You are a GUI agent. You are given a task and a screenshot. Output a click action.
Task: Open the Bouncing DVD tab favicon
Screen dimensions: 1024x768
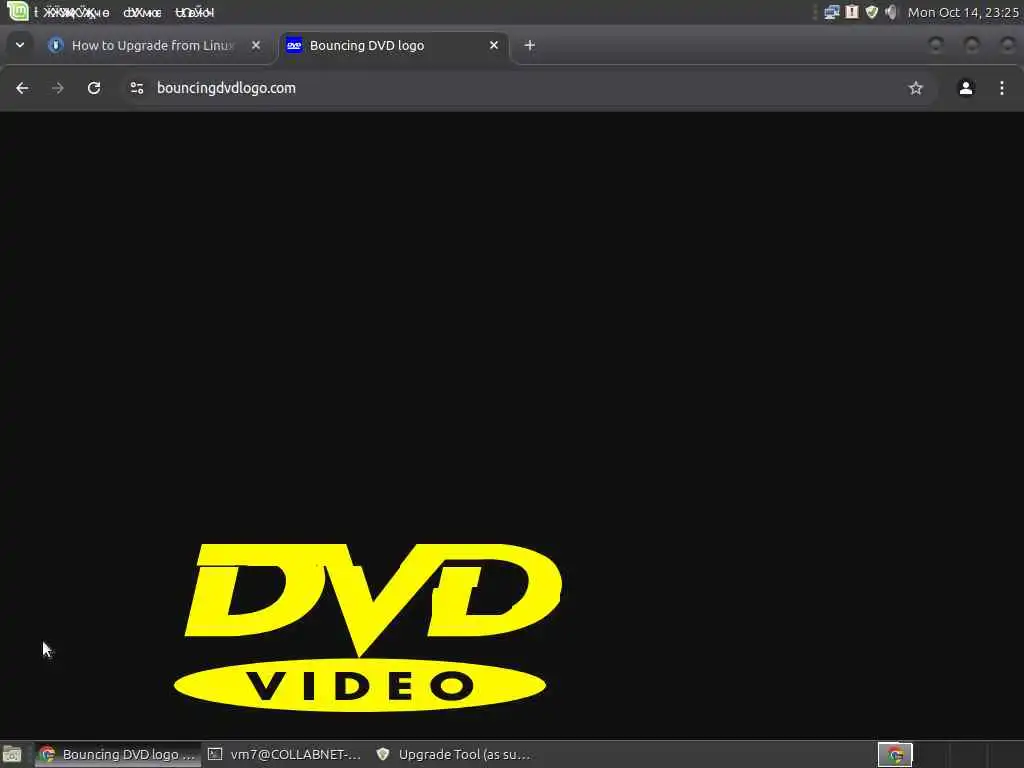click(x=294, y=45)
